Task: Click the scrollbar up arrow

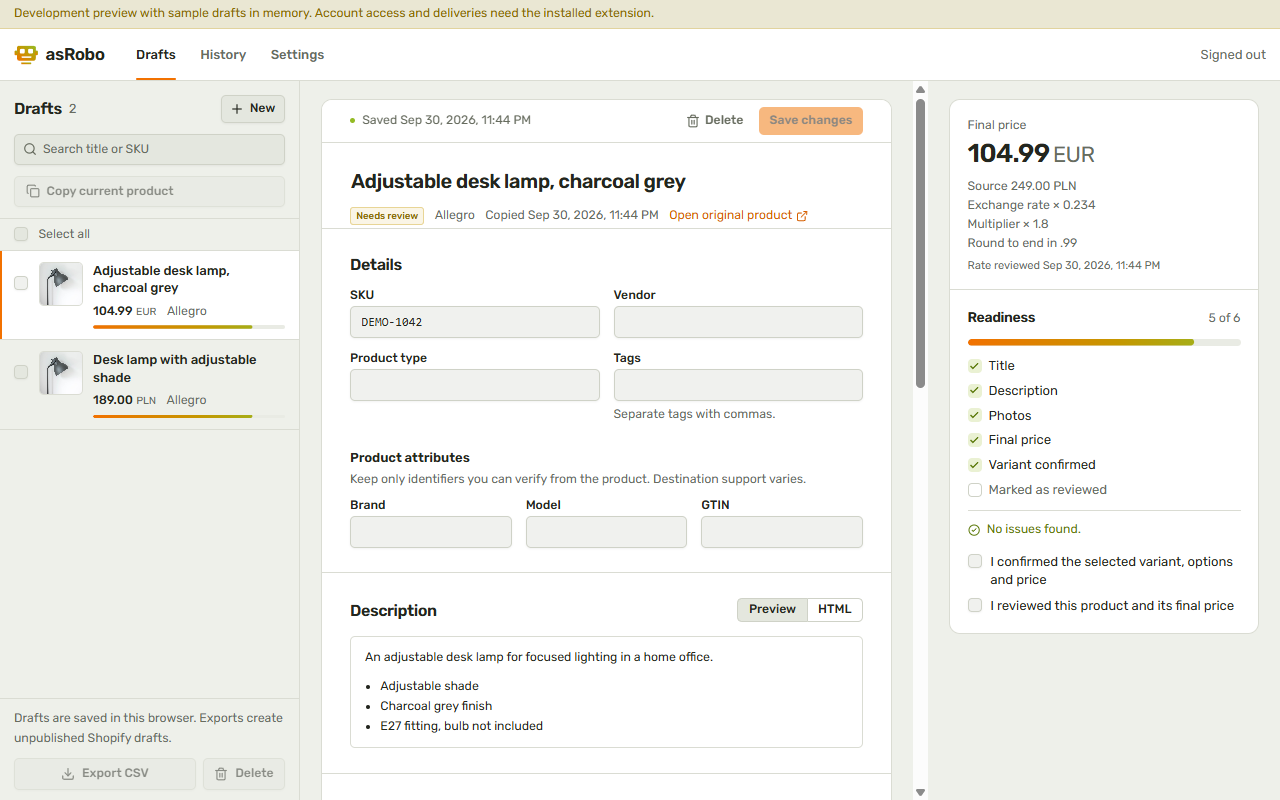Action: (x=921, y=90)
